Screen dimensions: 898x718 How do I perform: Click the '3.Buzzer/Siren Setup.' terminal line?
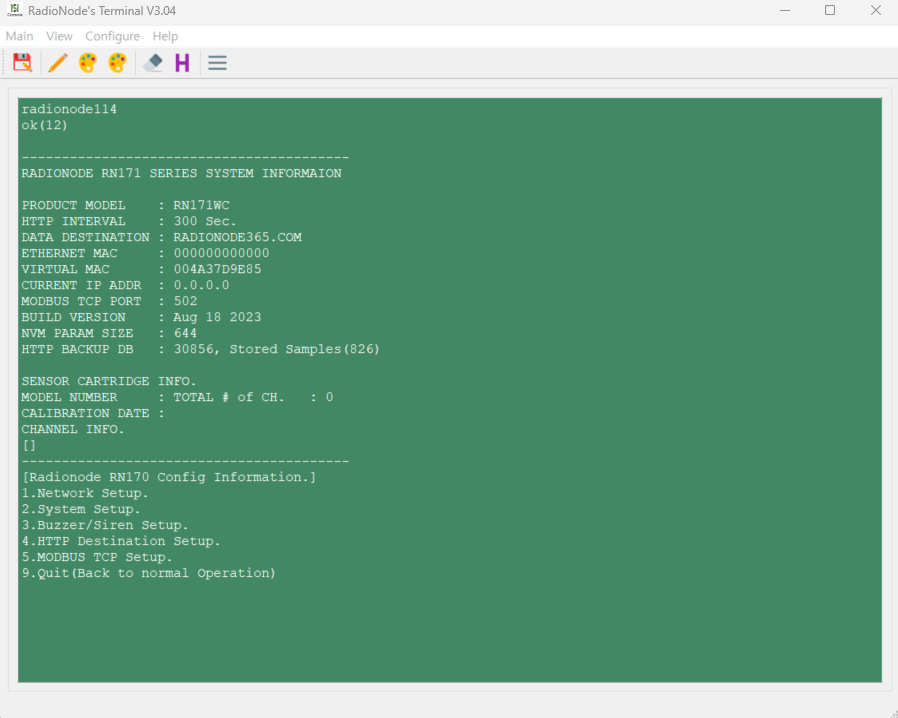[x=105, y=525]
